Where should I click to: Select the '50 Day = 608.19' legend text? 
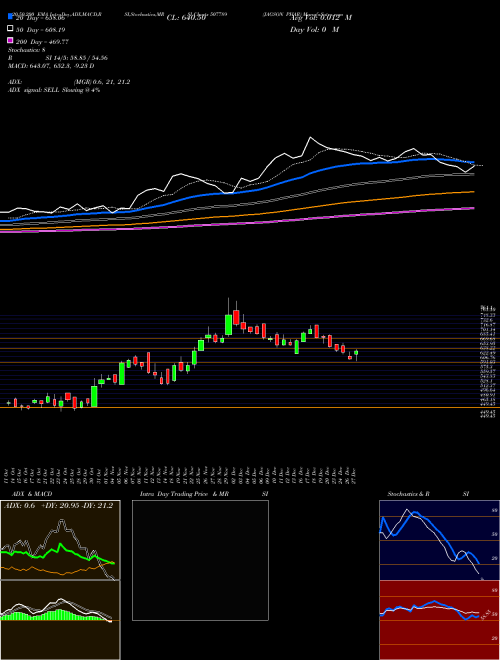41,30
